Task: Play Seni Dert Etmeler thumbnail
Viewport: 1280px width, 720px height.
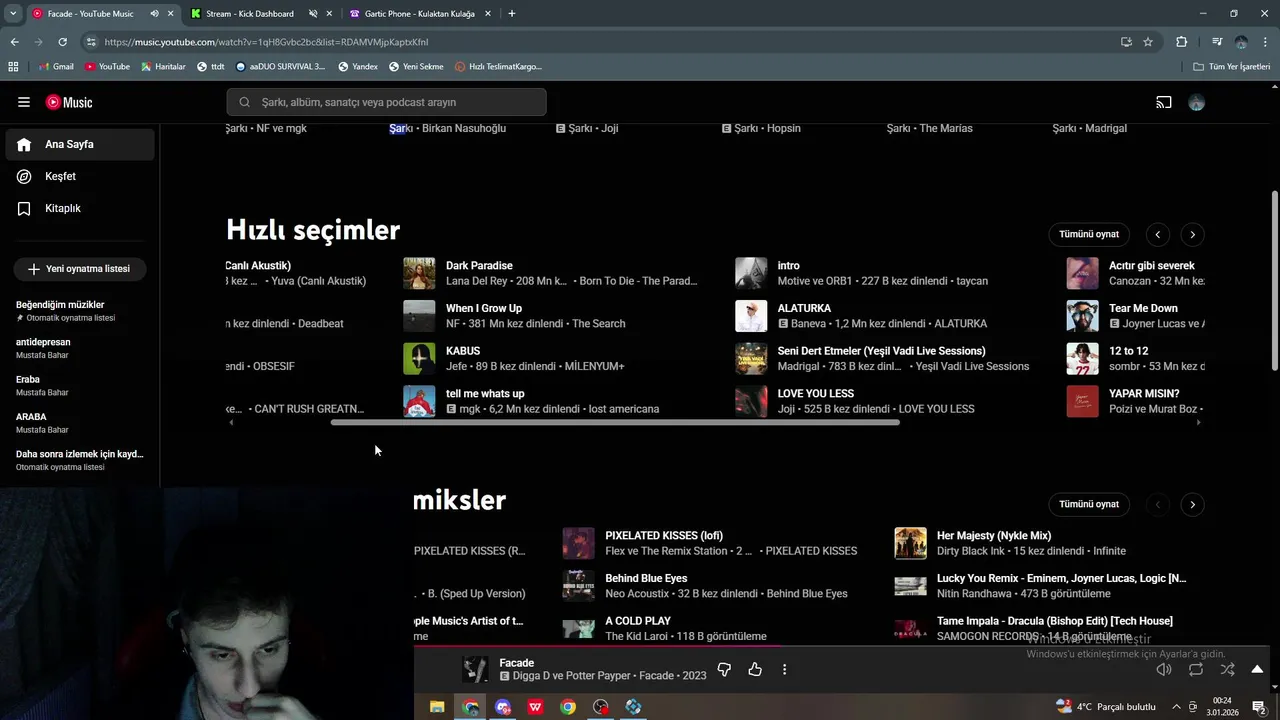Action: click(x=751, y=358)
